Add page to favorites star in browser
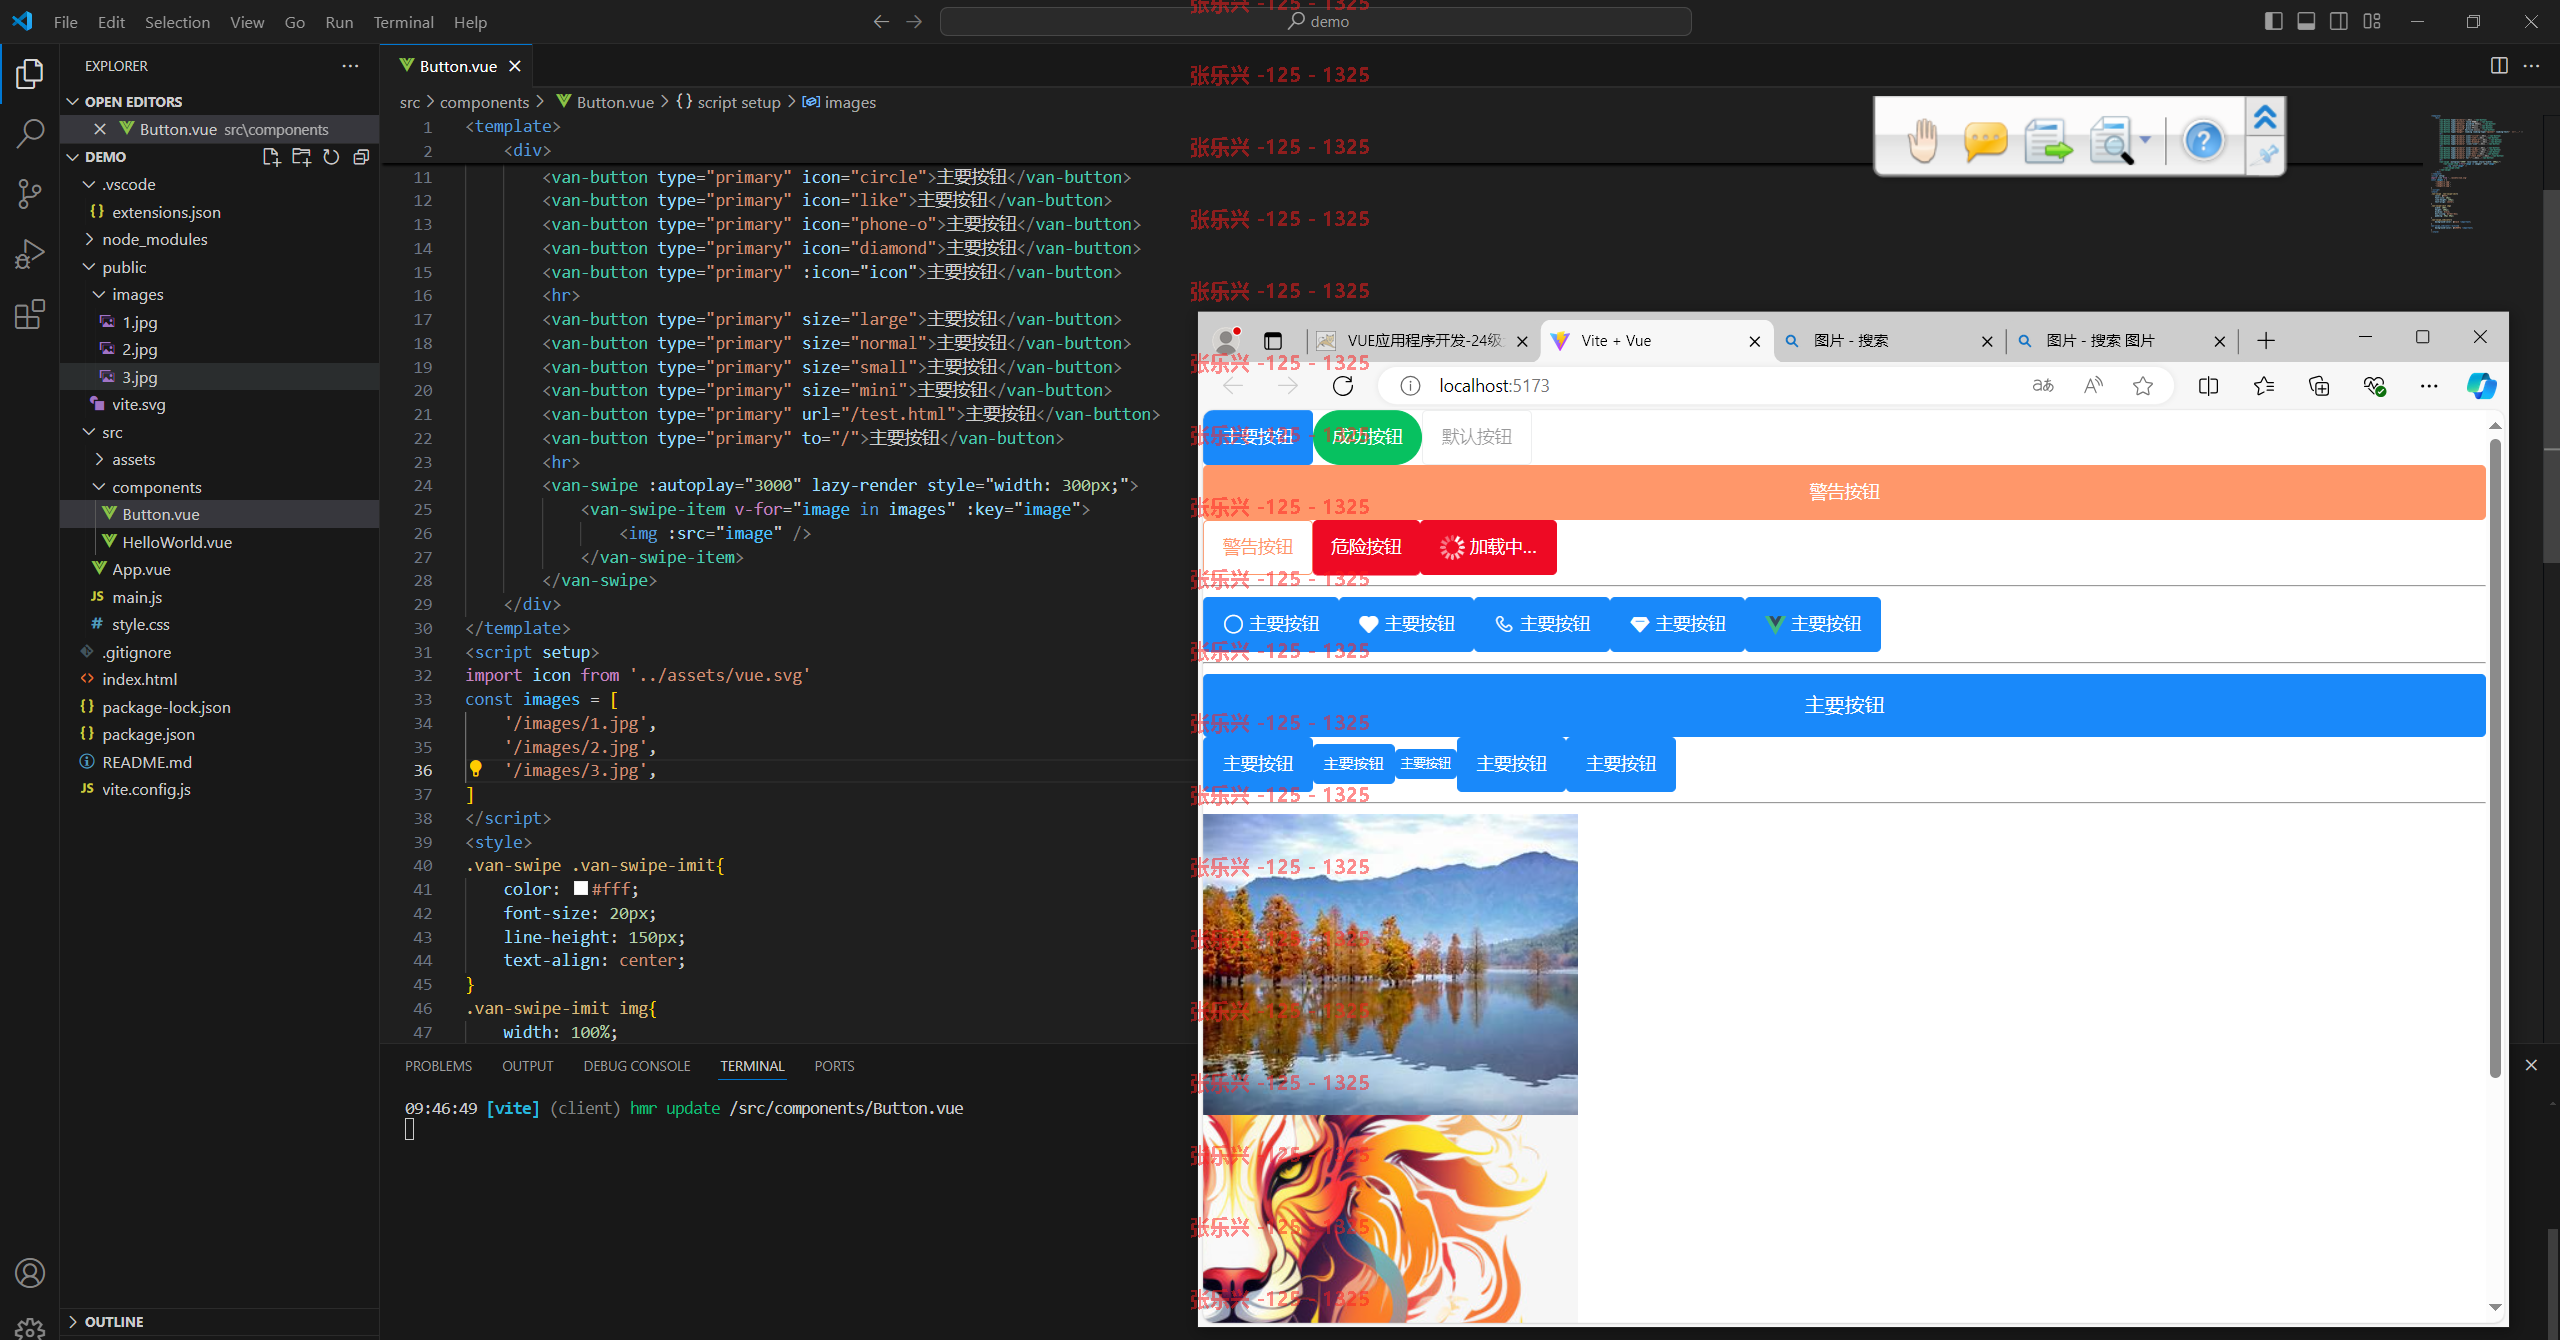2560x1340 pixels. 2142,386
